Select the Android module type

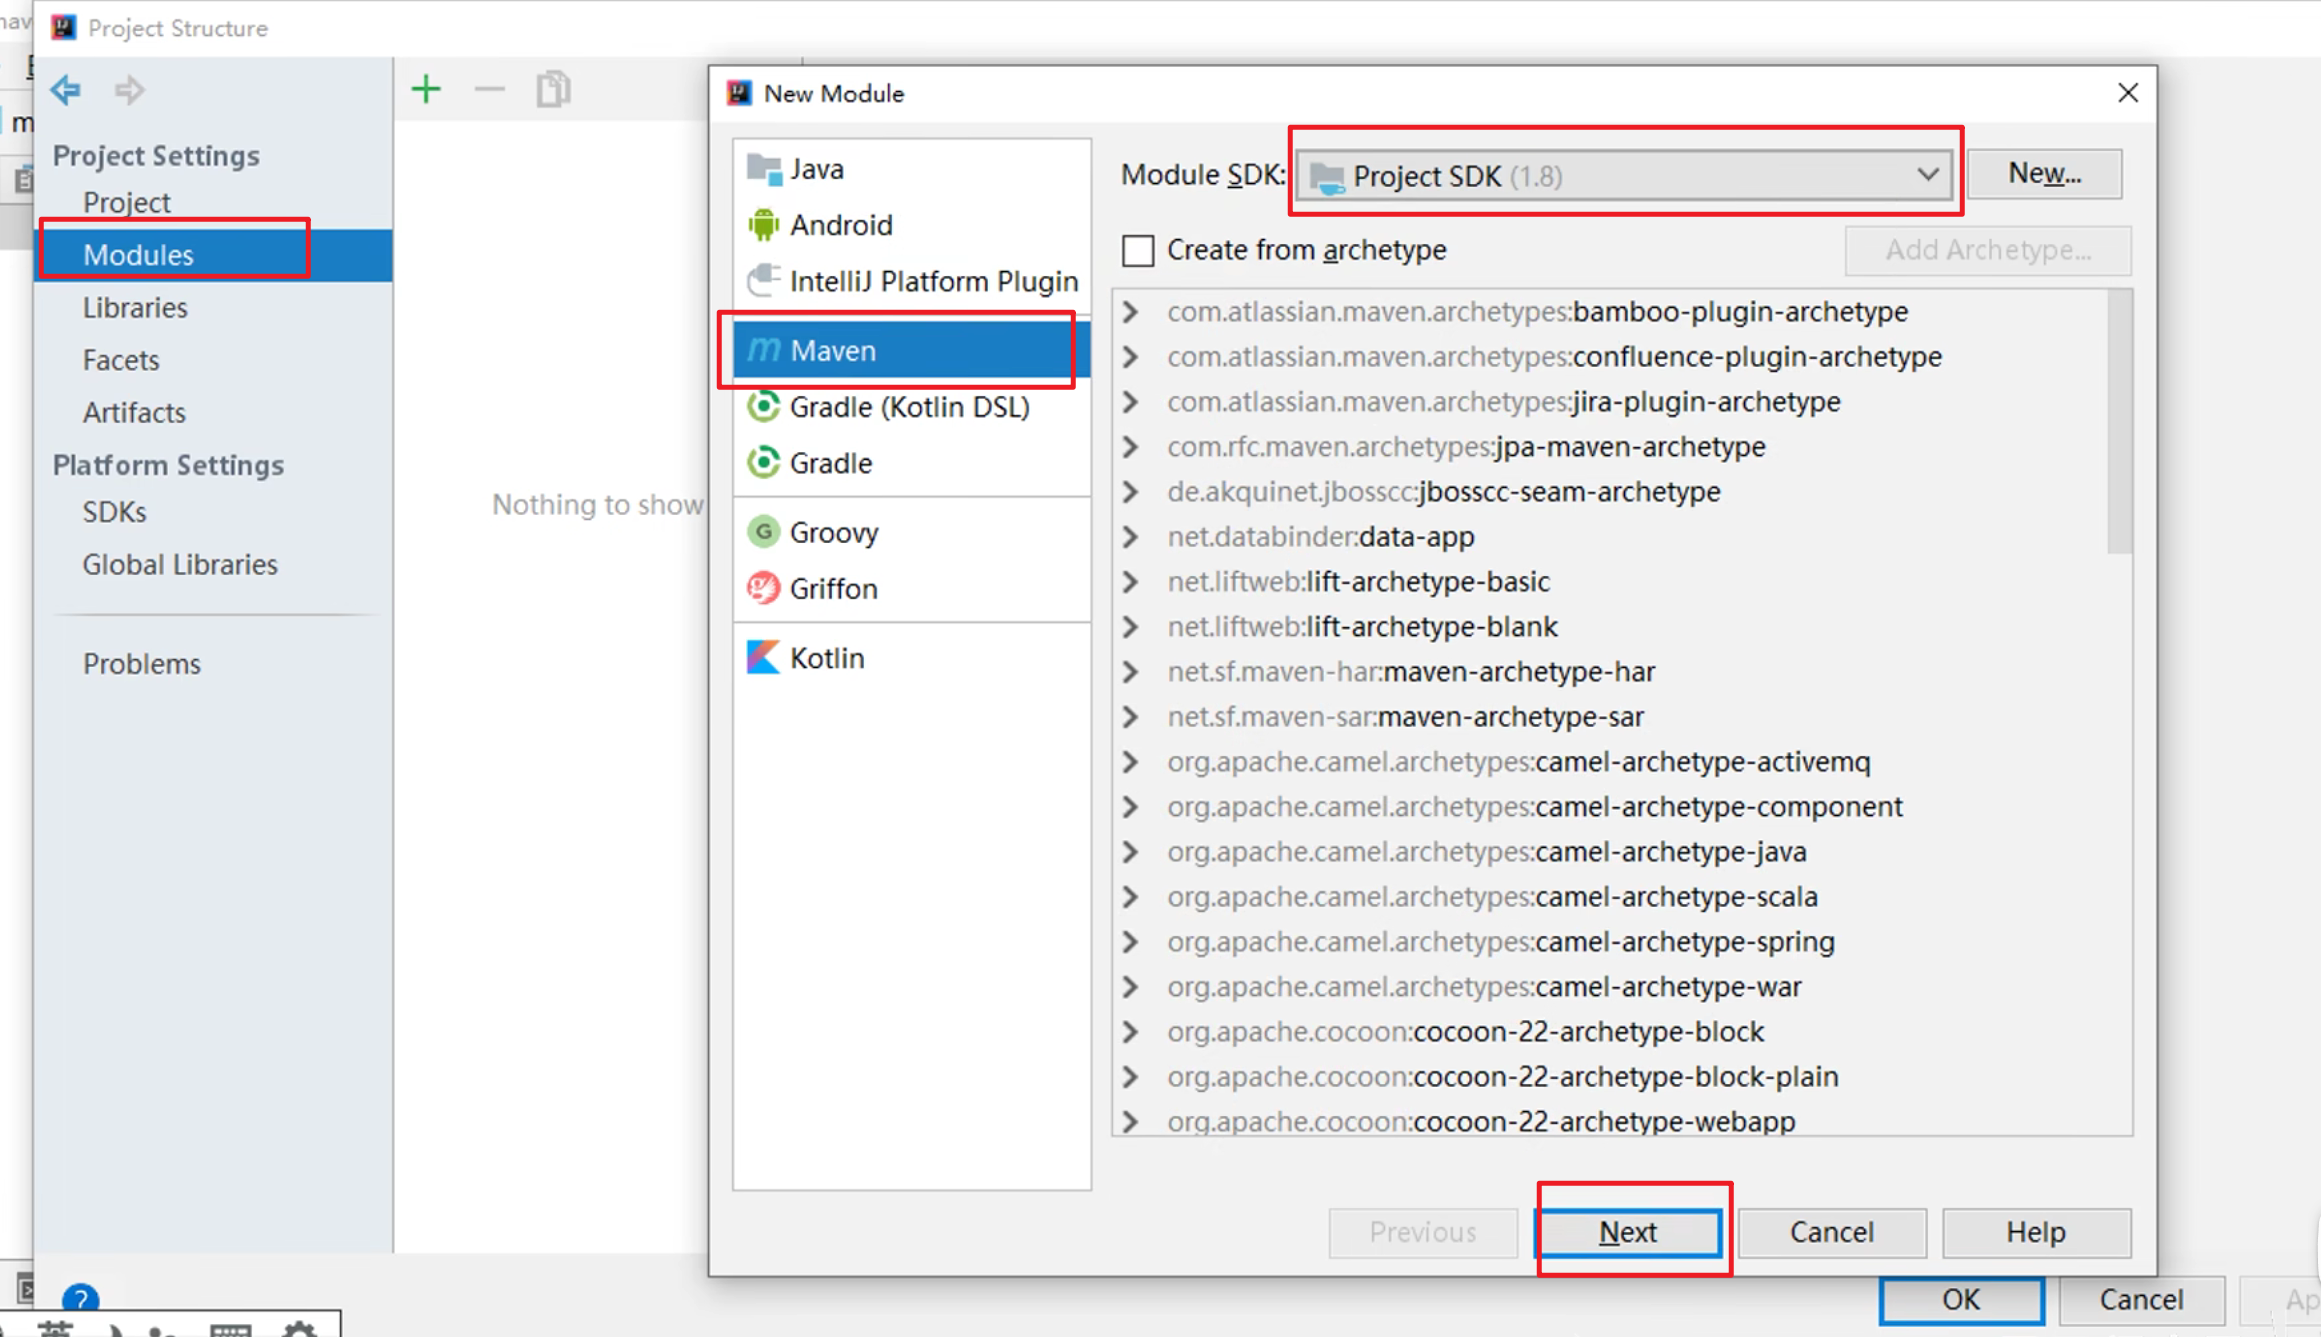point(840,225)
